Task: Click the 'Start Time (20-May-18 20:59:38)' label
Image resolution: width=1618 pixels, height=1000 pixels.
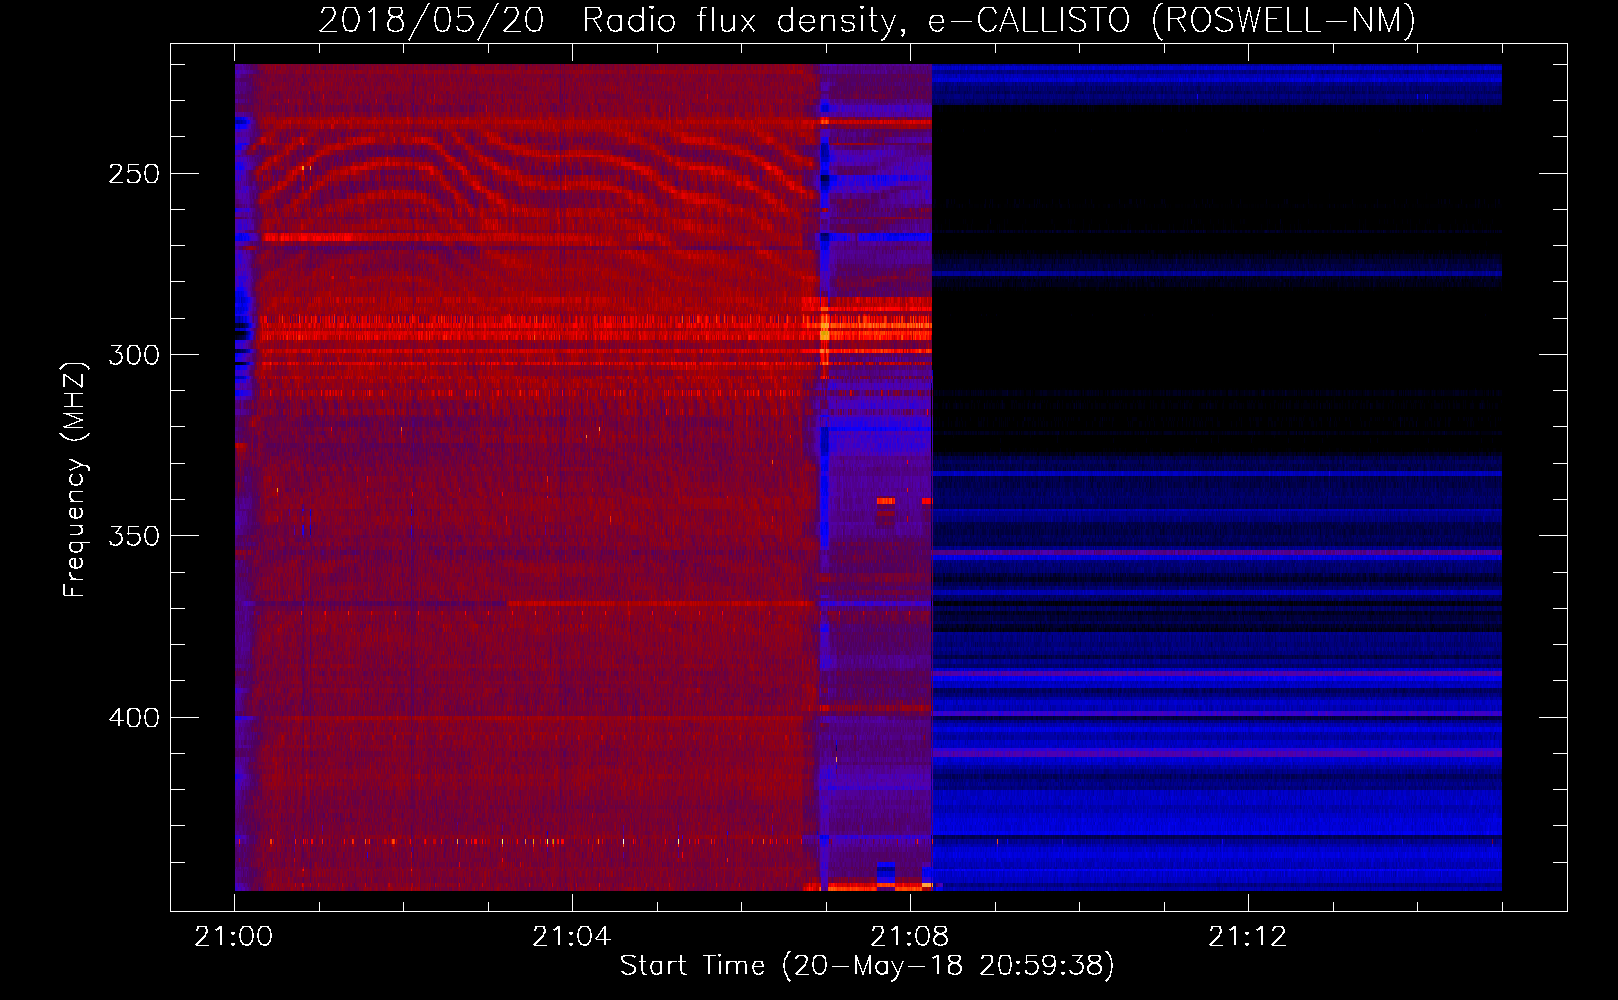Action: pyautogui.click(x=867, y=966)
